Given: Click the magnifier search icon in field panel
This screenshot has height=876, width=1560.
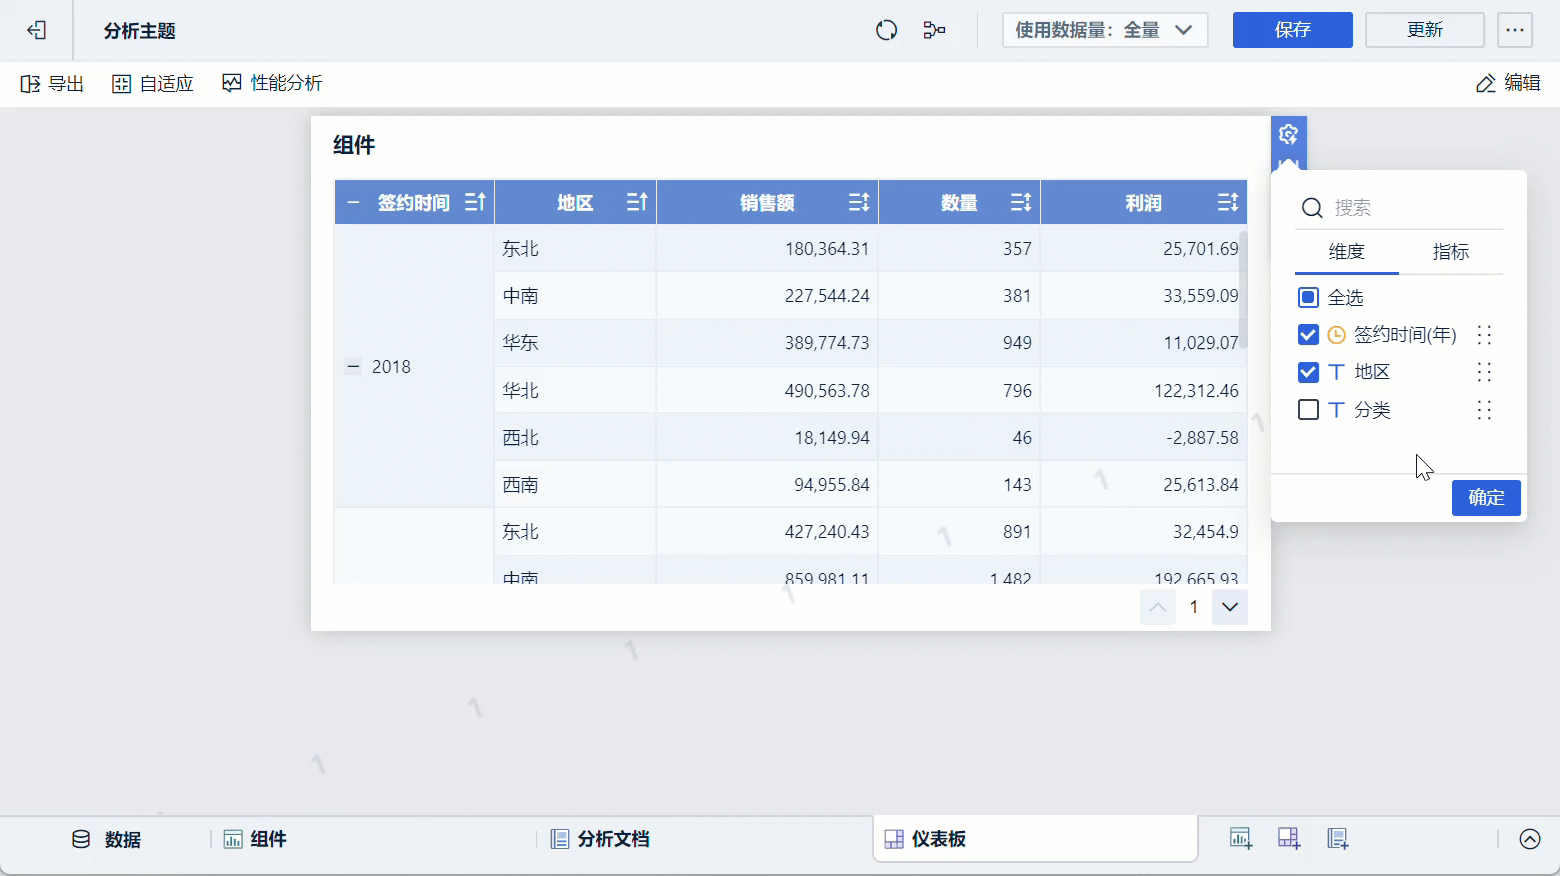Looking at the screenshot, I should point(1312,208).
